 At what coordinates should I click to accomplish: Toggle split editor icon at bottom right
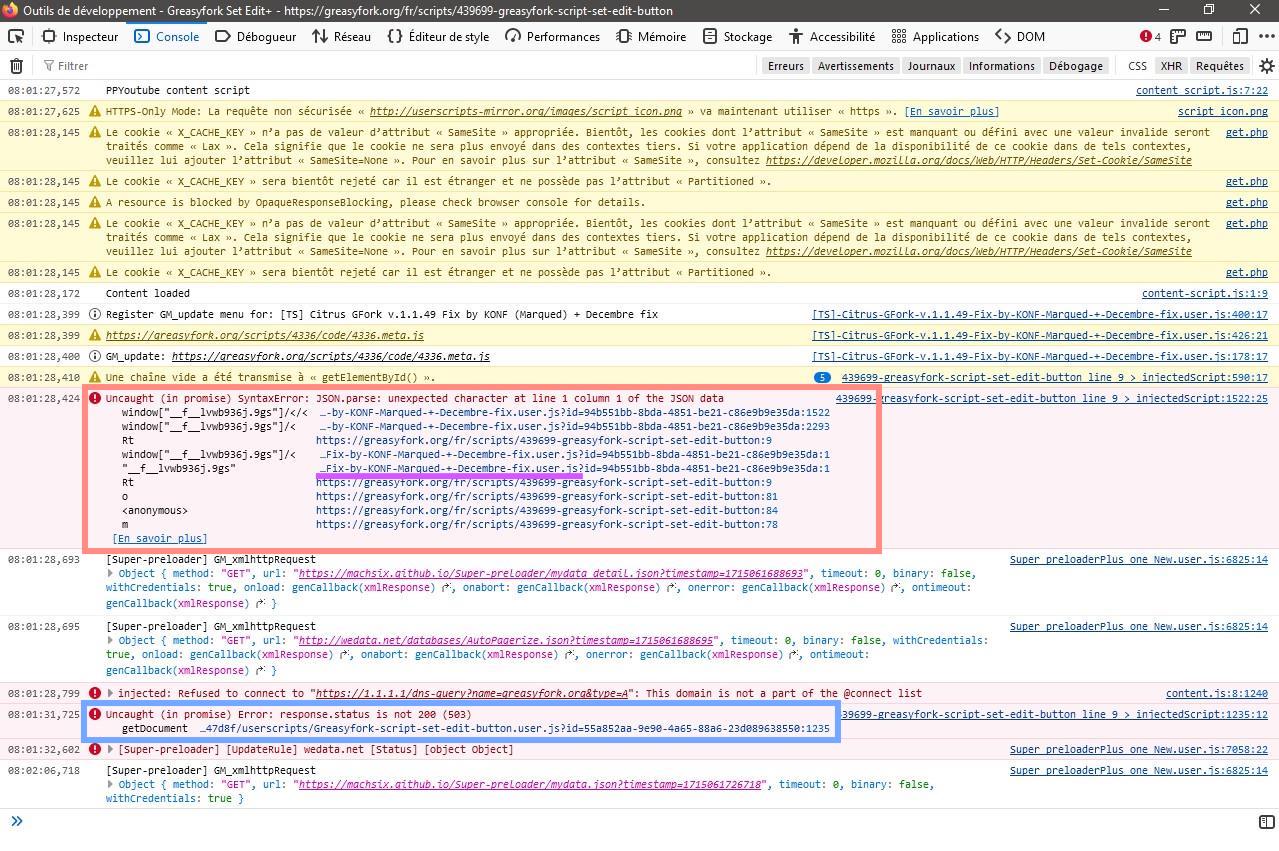point(1266,822)
